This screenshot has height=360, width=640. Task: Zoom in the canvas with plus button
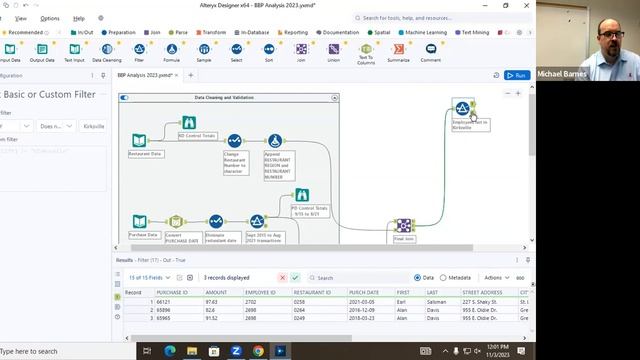pos(518,93)
